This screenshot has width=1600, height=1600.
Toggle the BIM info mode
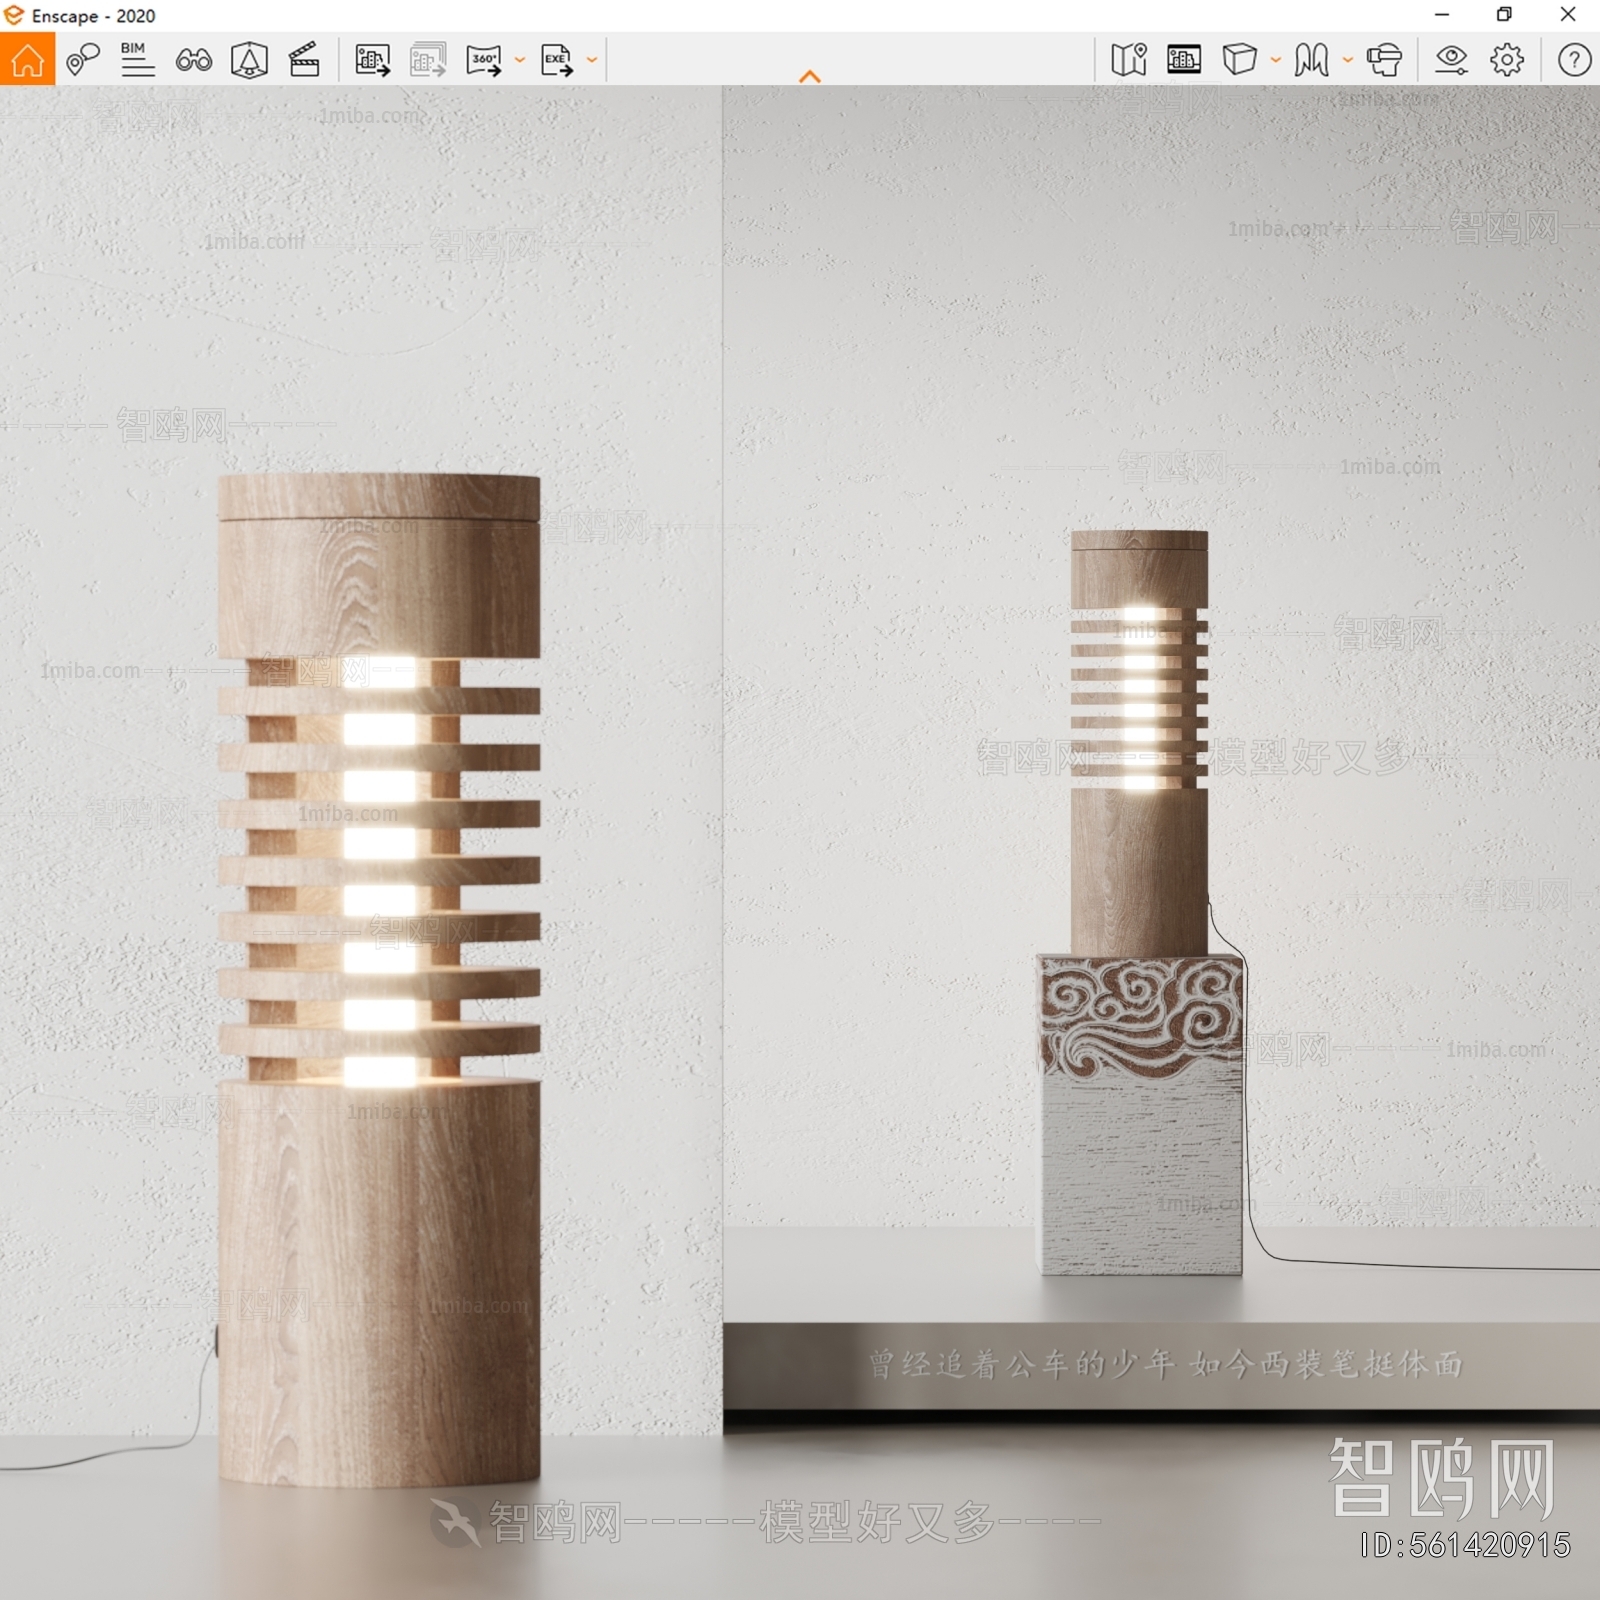(x=137, y=59)
